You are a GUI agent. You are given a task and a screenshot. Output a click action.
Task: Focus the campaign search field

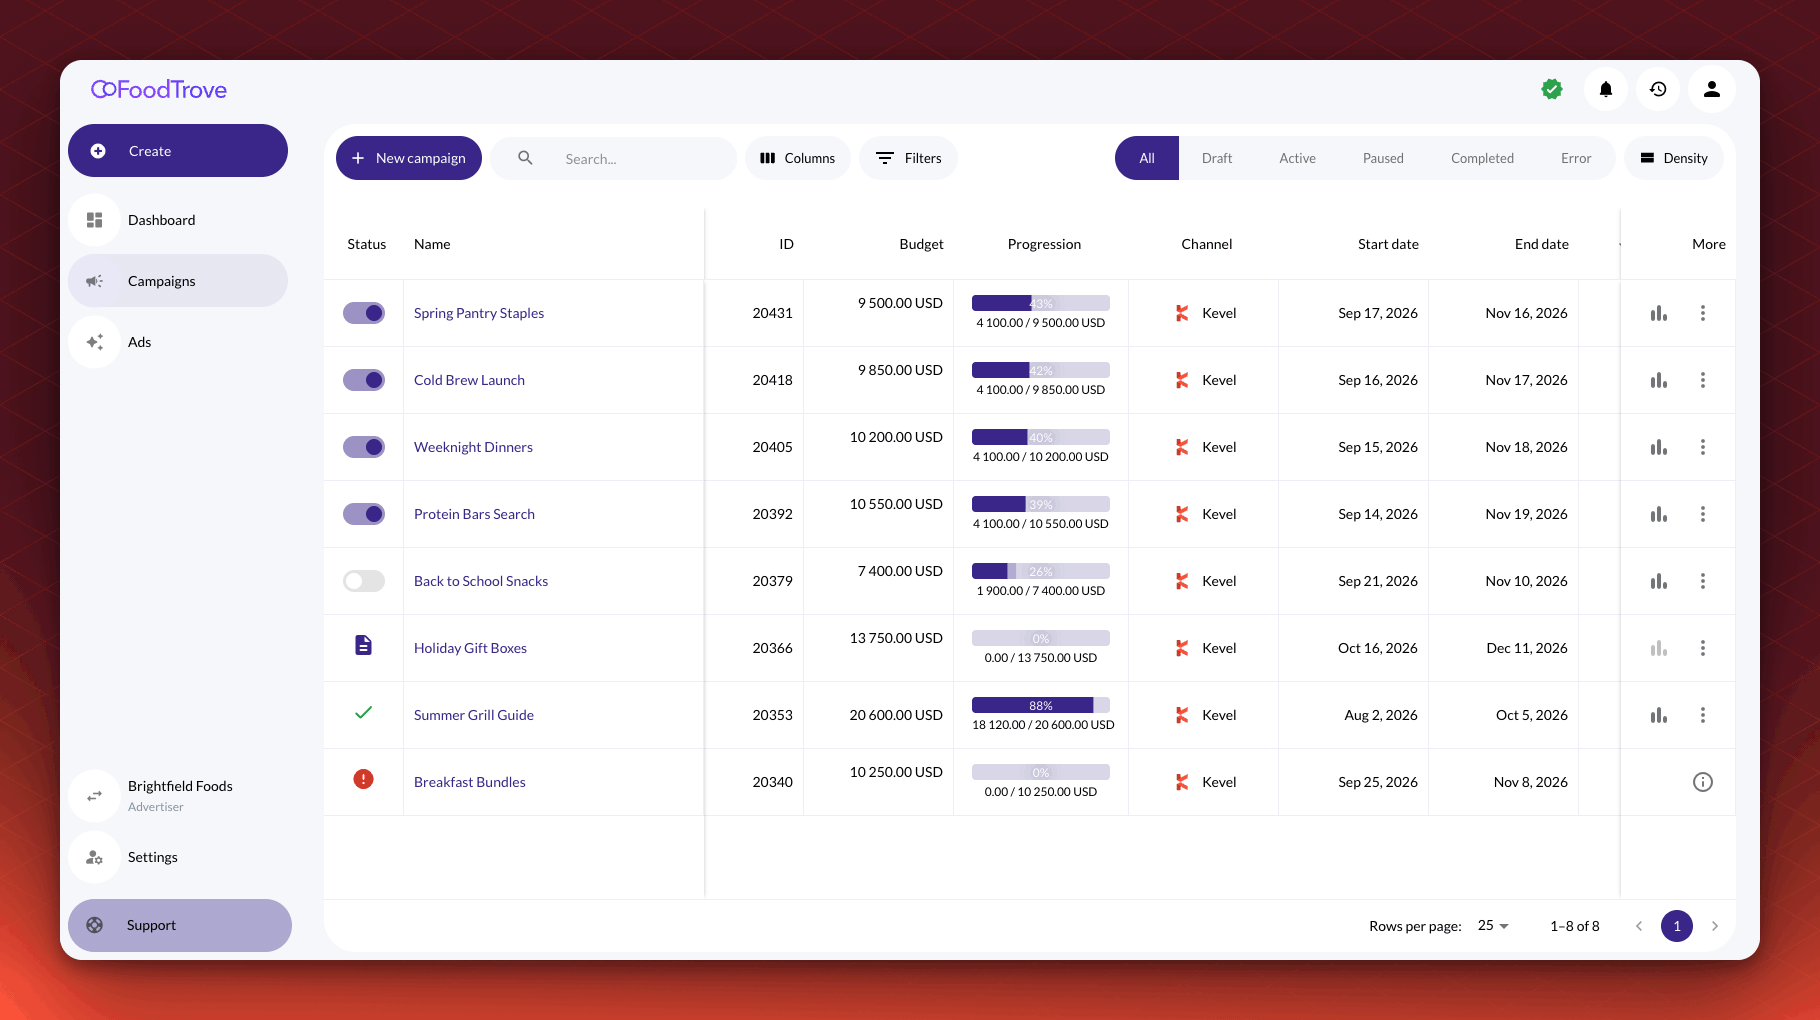coord(614,158)
